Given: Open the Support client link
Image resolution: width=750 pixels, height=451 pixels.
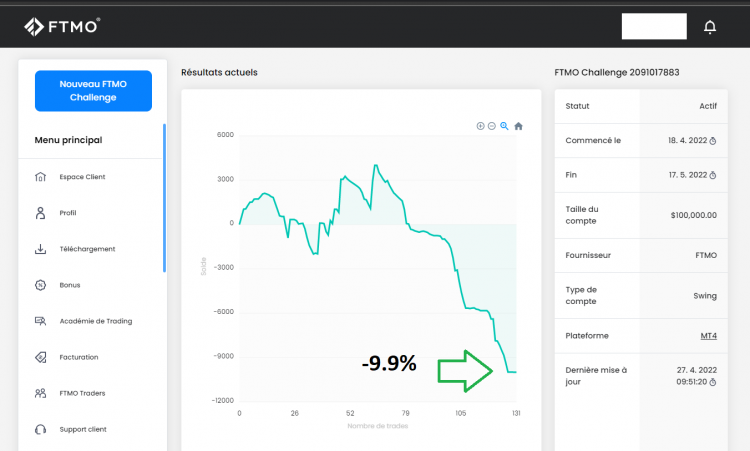Looking at the screenshot, I should 83,429.
